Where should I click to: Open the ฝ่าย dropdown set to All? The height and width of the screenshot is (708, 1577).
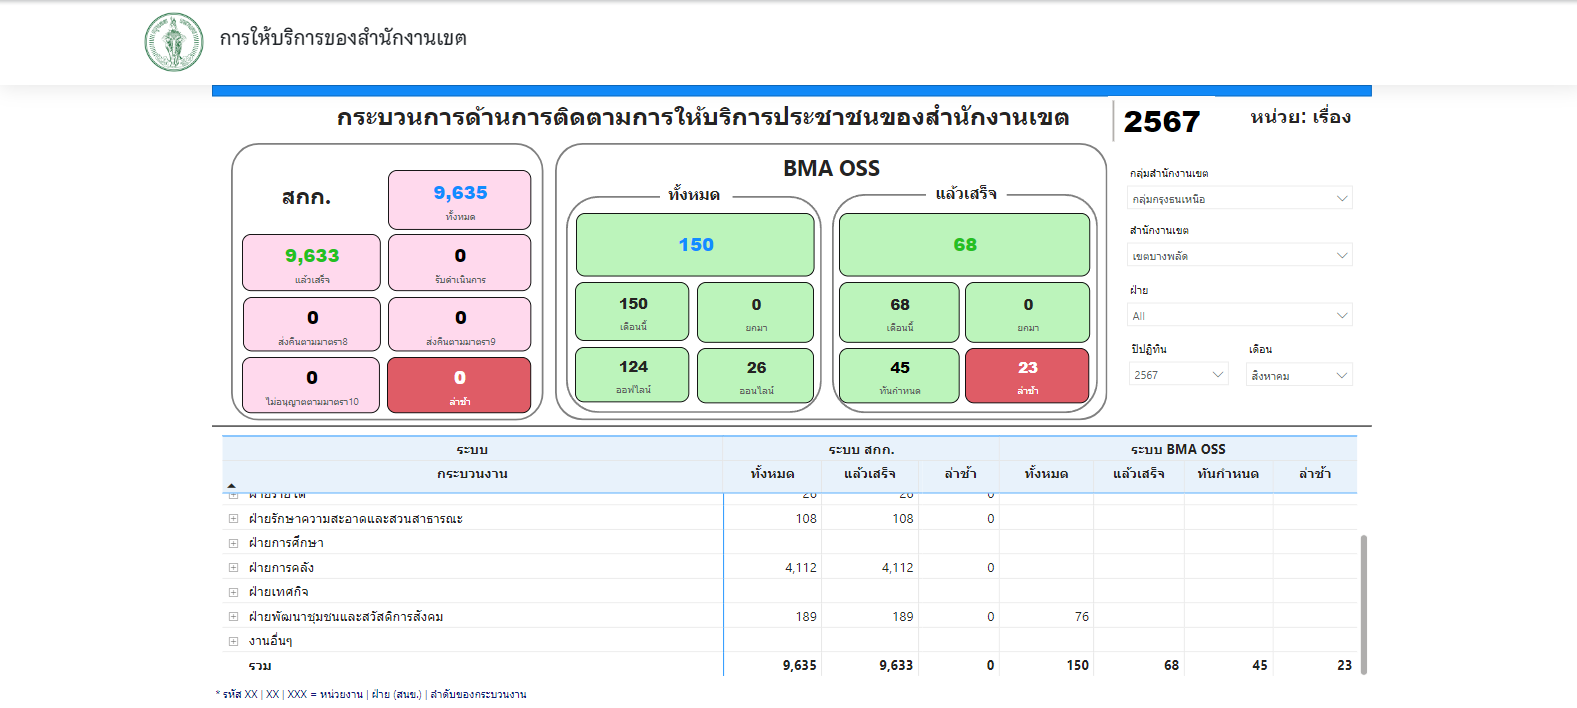point(1239,316)
